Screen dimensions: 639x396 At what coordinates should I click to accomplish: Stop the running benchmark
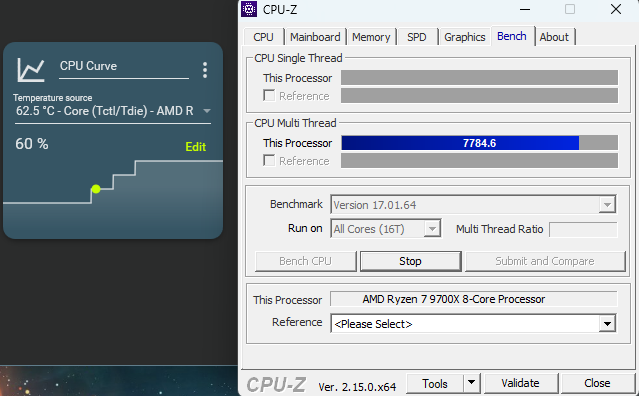coord(410,261)
